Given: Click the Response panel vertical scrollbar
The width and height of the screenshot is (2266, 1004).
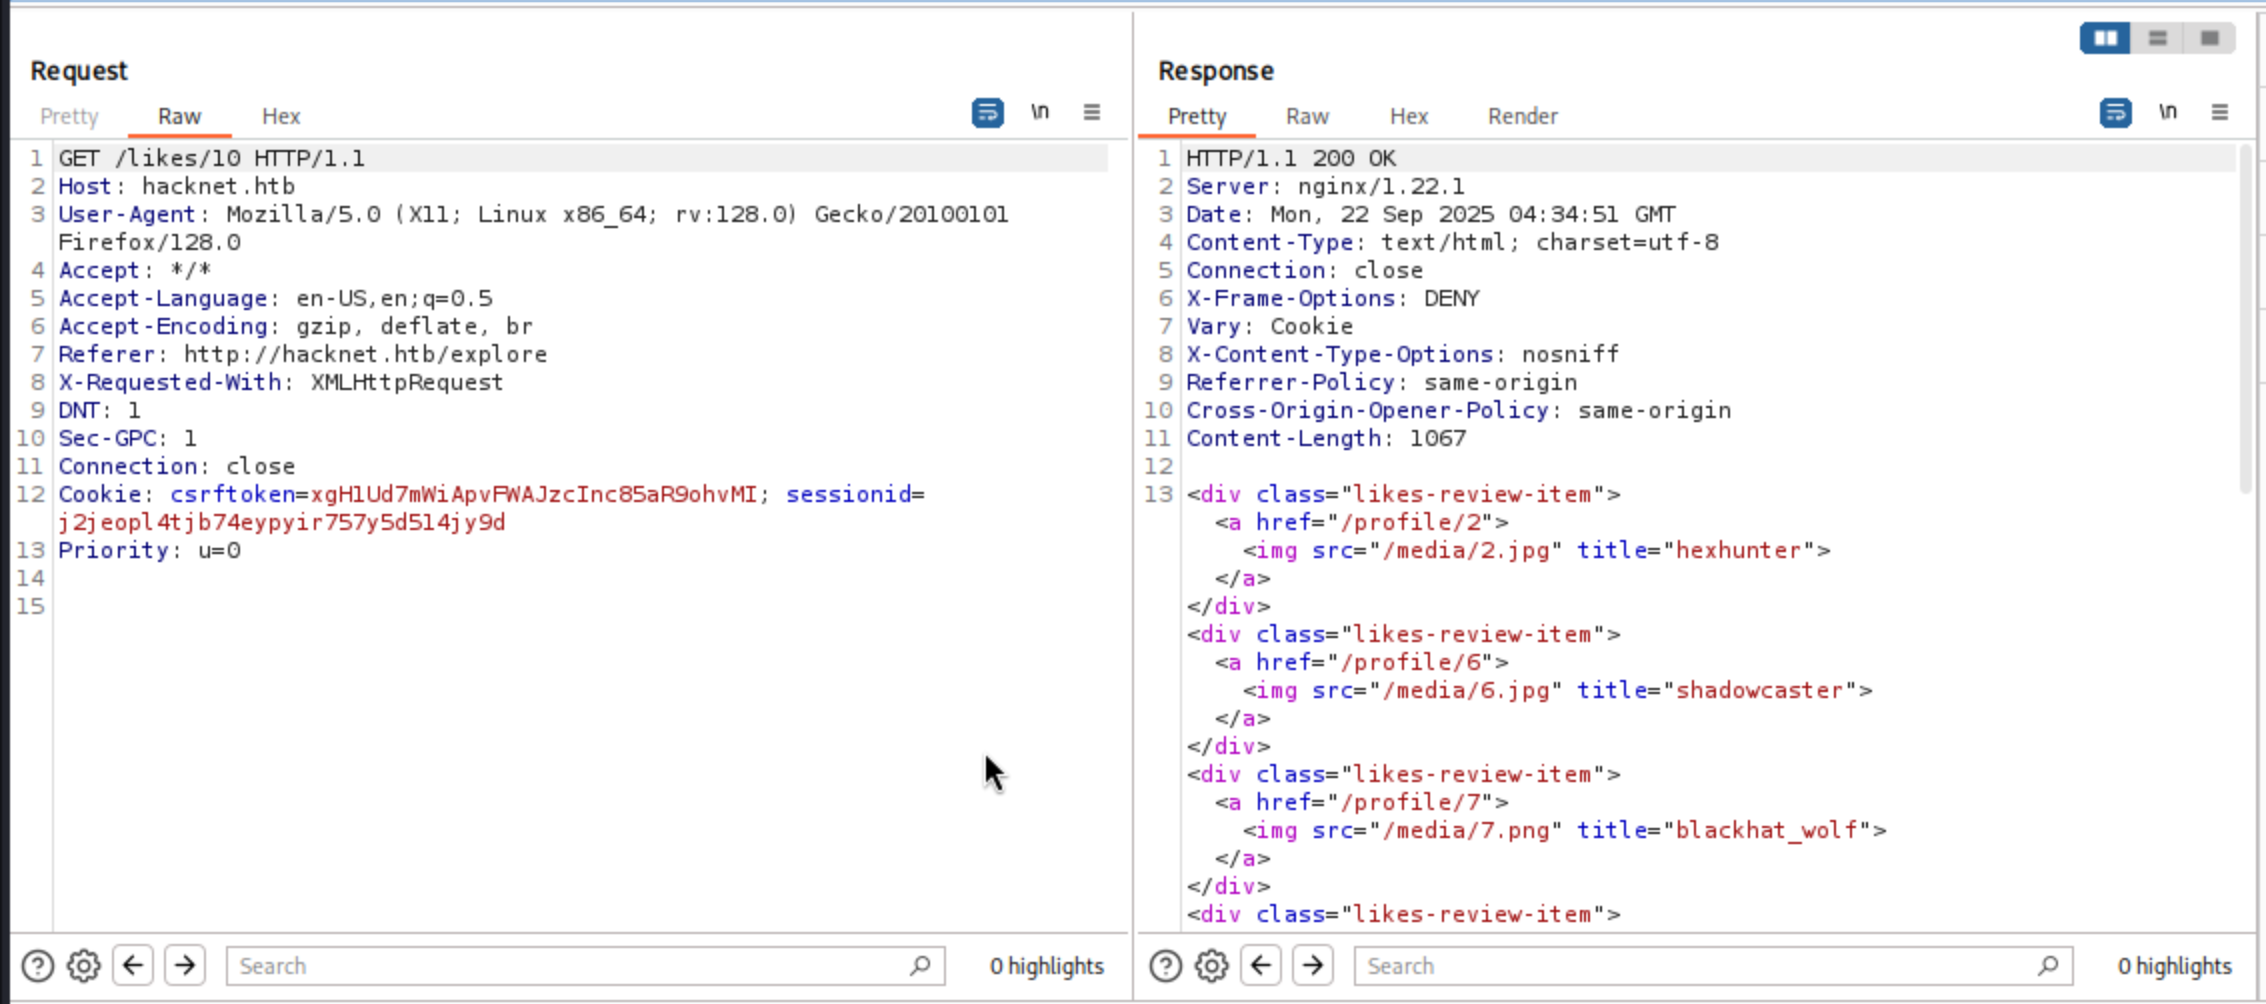Looking at the screenshot, I should pyautogui.click(x=2246, y=320).
